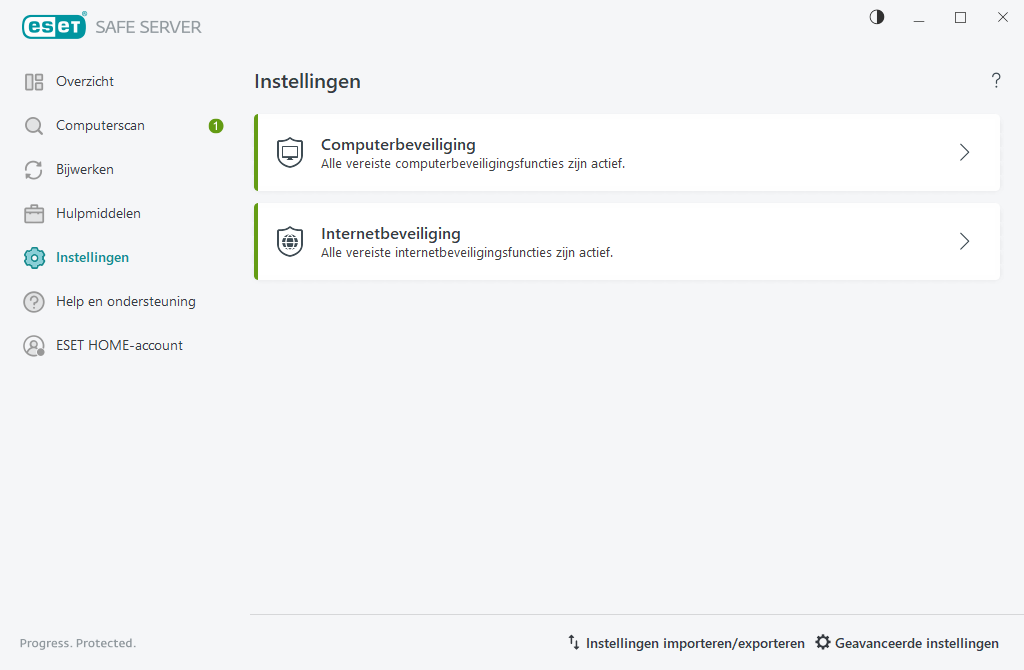Select the Computerscan magnifier icon
This screenshot has height=670, width=1024.
tap(33, 125)
